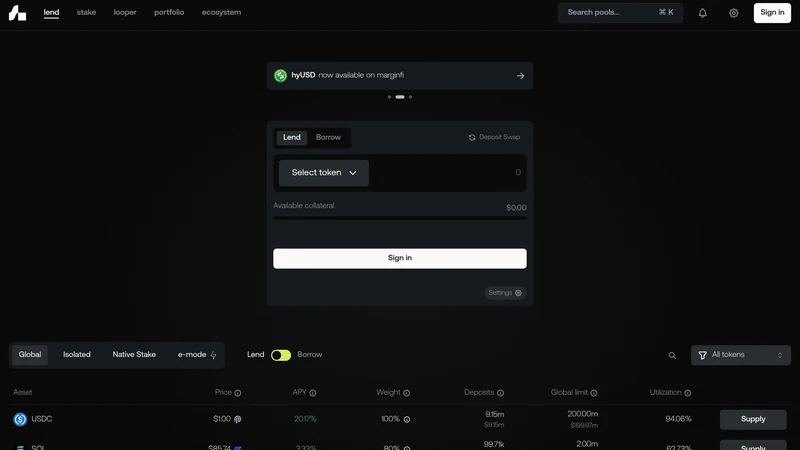The height and width of the screenshot is (450, 800).
Task: Sort by the Asset column header
Action: [x=22, y=392]
